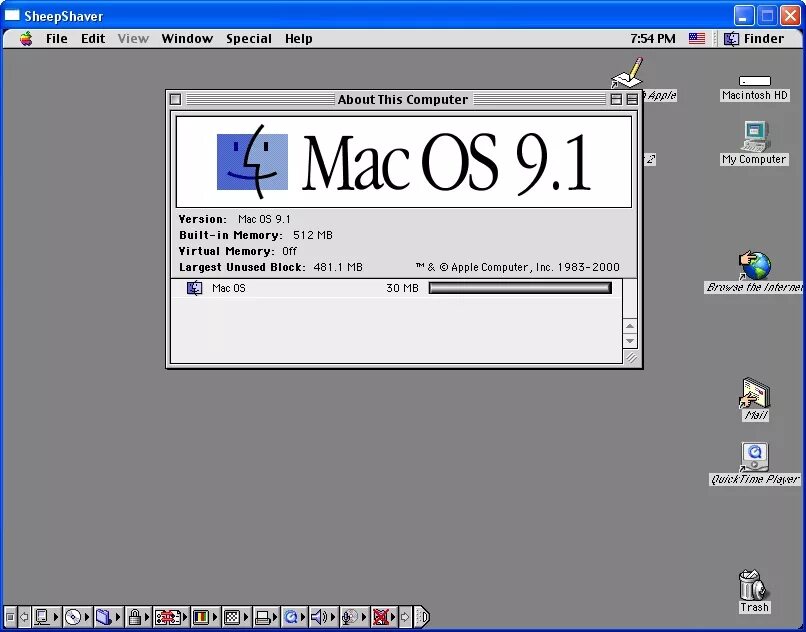This screenshot has width=806, height=632.
Task: Open the Special menu
Action: coord(248,38)
